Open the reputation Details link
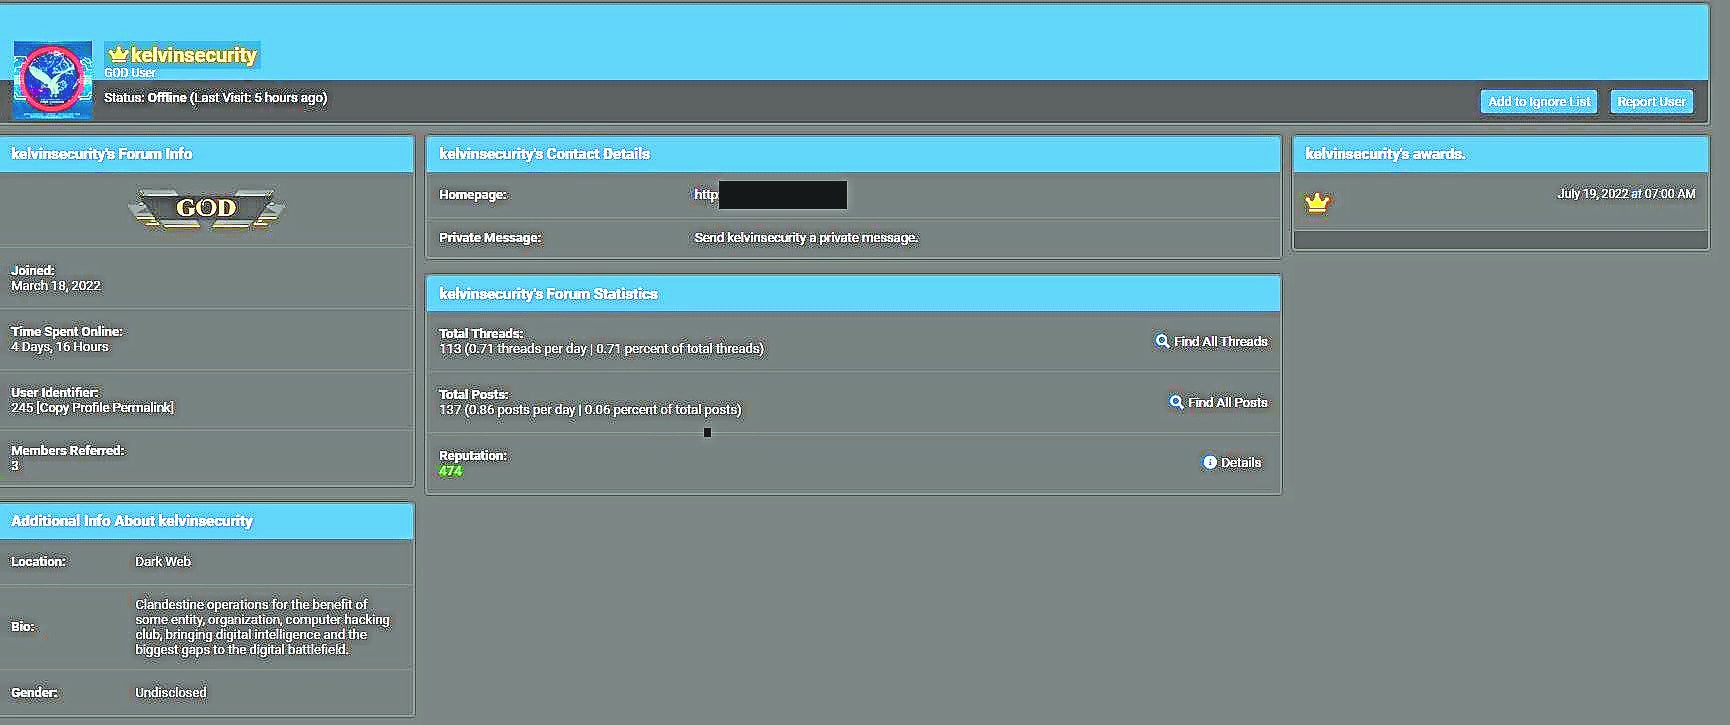Screen dimensions: 1730x725 (x=1240, y=462)
